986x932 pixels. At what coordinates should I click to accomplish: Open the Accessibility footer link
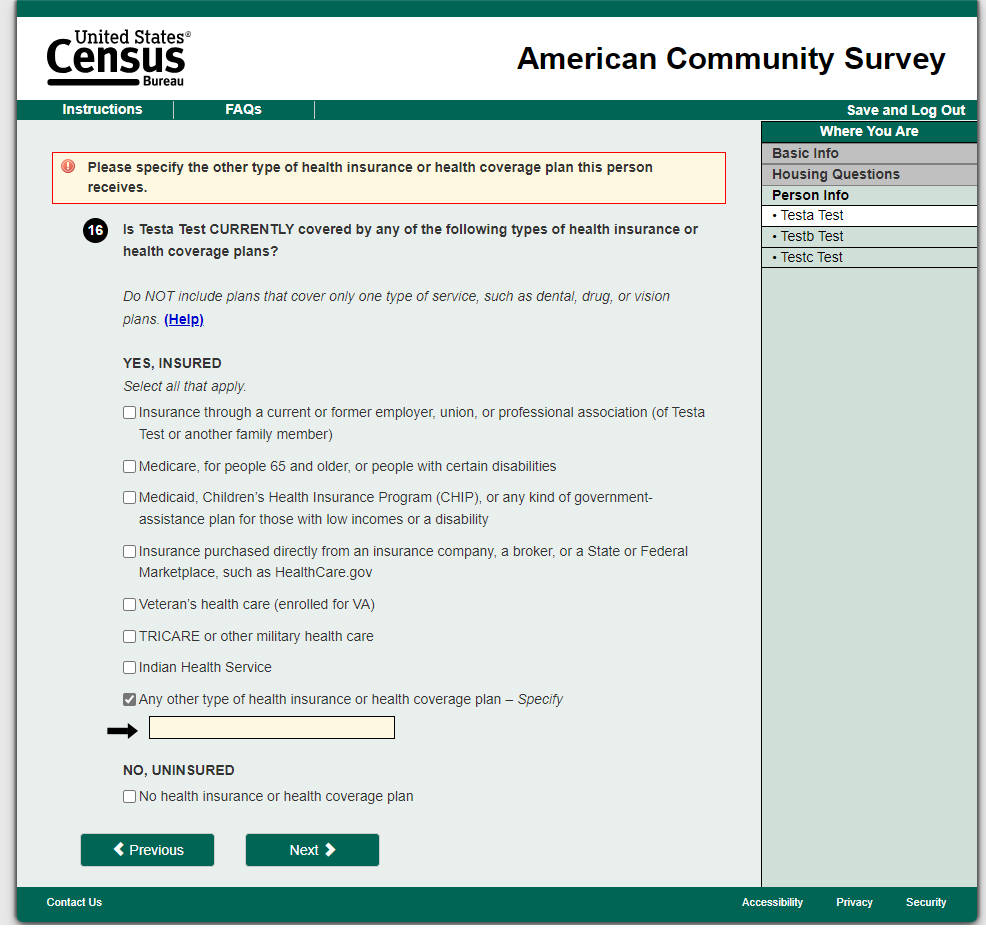(x=772, y=902)
